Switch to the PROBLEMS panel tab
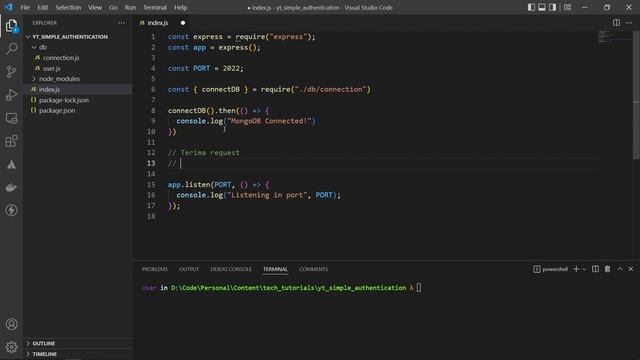 coord(155,269)
